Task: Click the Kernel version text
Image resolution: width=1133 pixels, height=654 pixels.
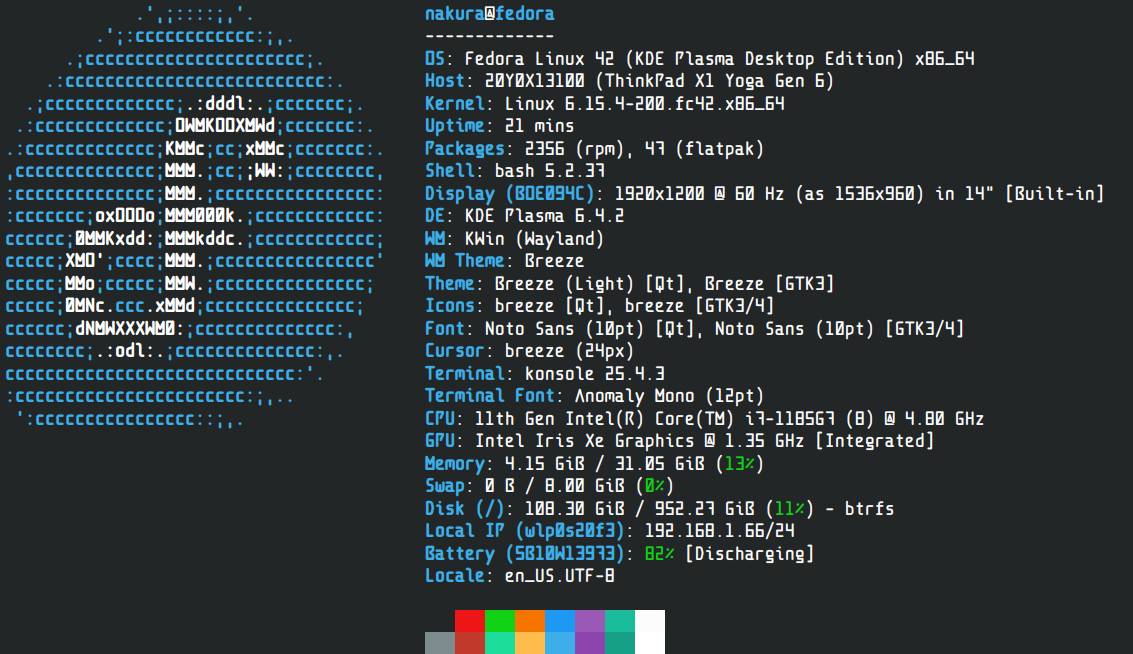Action: tap(644, 104)
